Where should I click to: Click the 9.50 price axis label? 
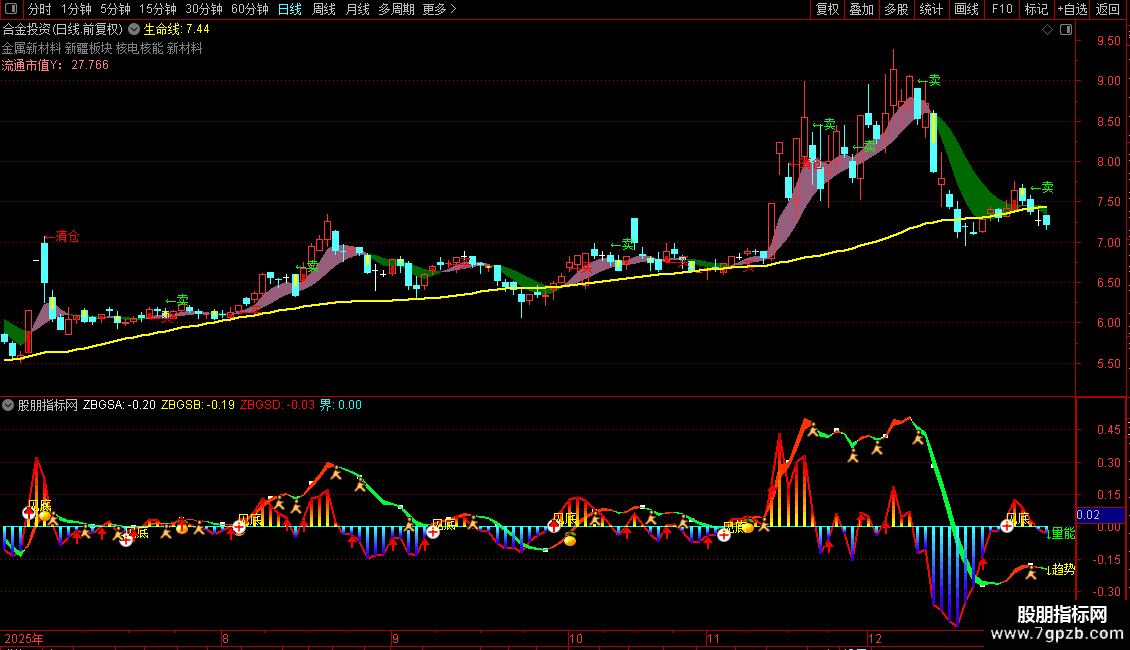[1108, 41]
